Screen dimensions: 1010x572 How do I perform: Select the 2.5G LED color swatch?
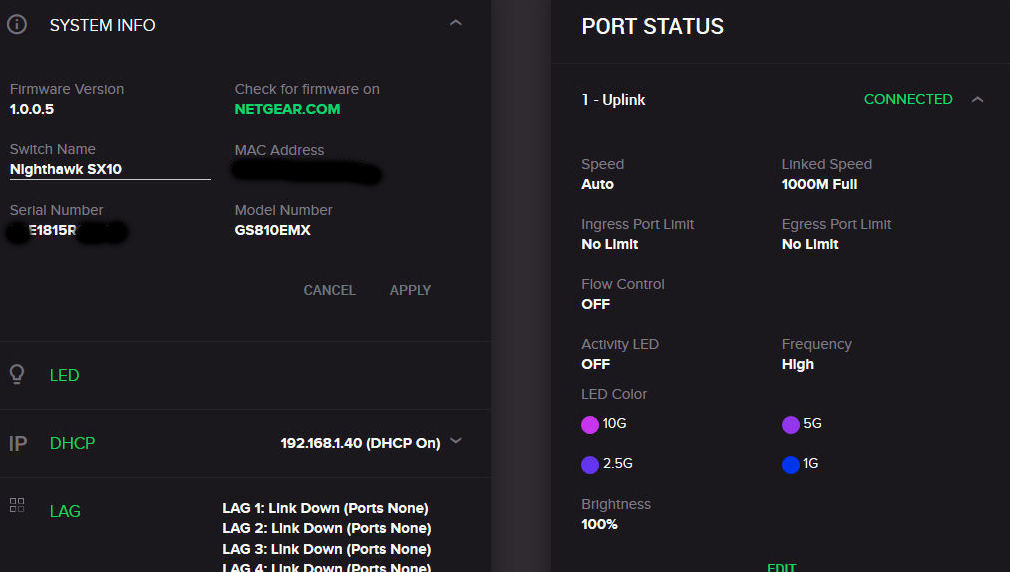point(590,464)
